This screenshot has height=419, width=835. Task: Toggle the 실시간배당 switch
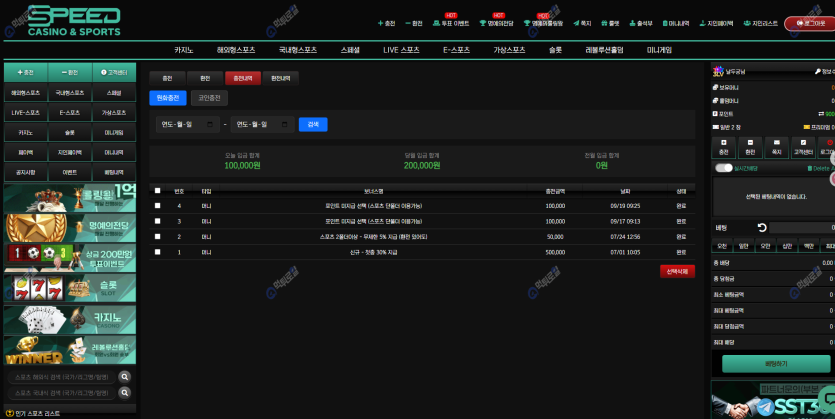click(x=723, y=168)
